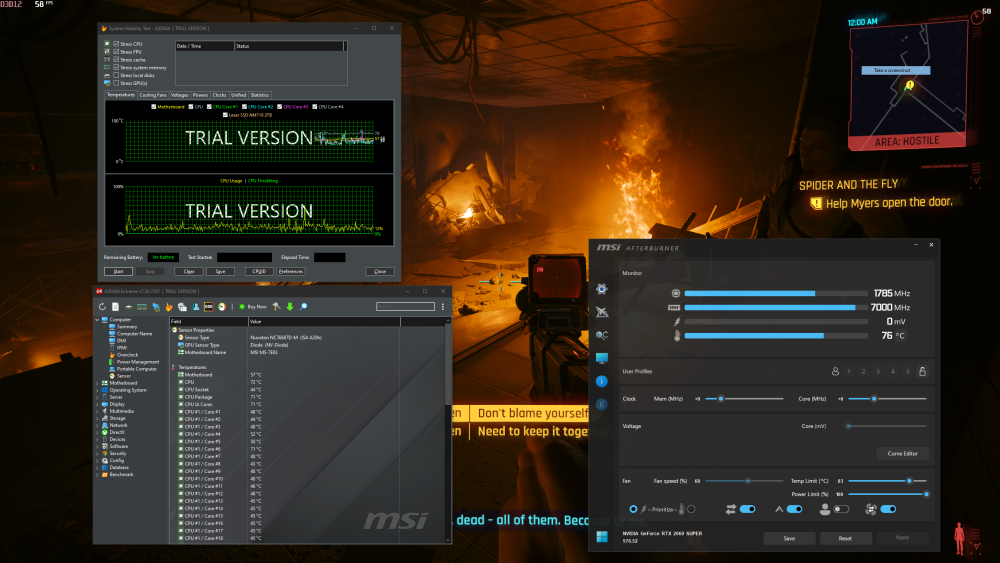Expand the Storage tree node
Screen dimensions: 1000x563
[98, 418]
